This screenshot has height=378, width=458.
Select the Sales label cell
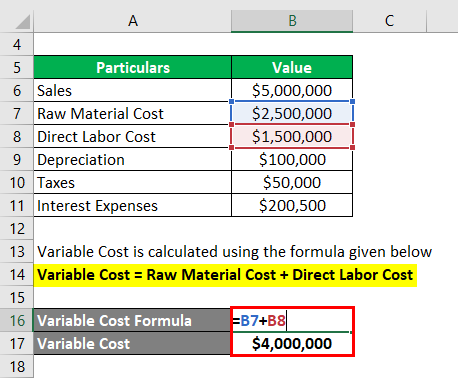click(x=133, y=90)
